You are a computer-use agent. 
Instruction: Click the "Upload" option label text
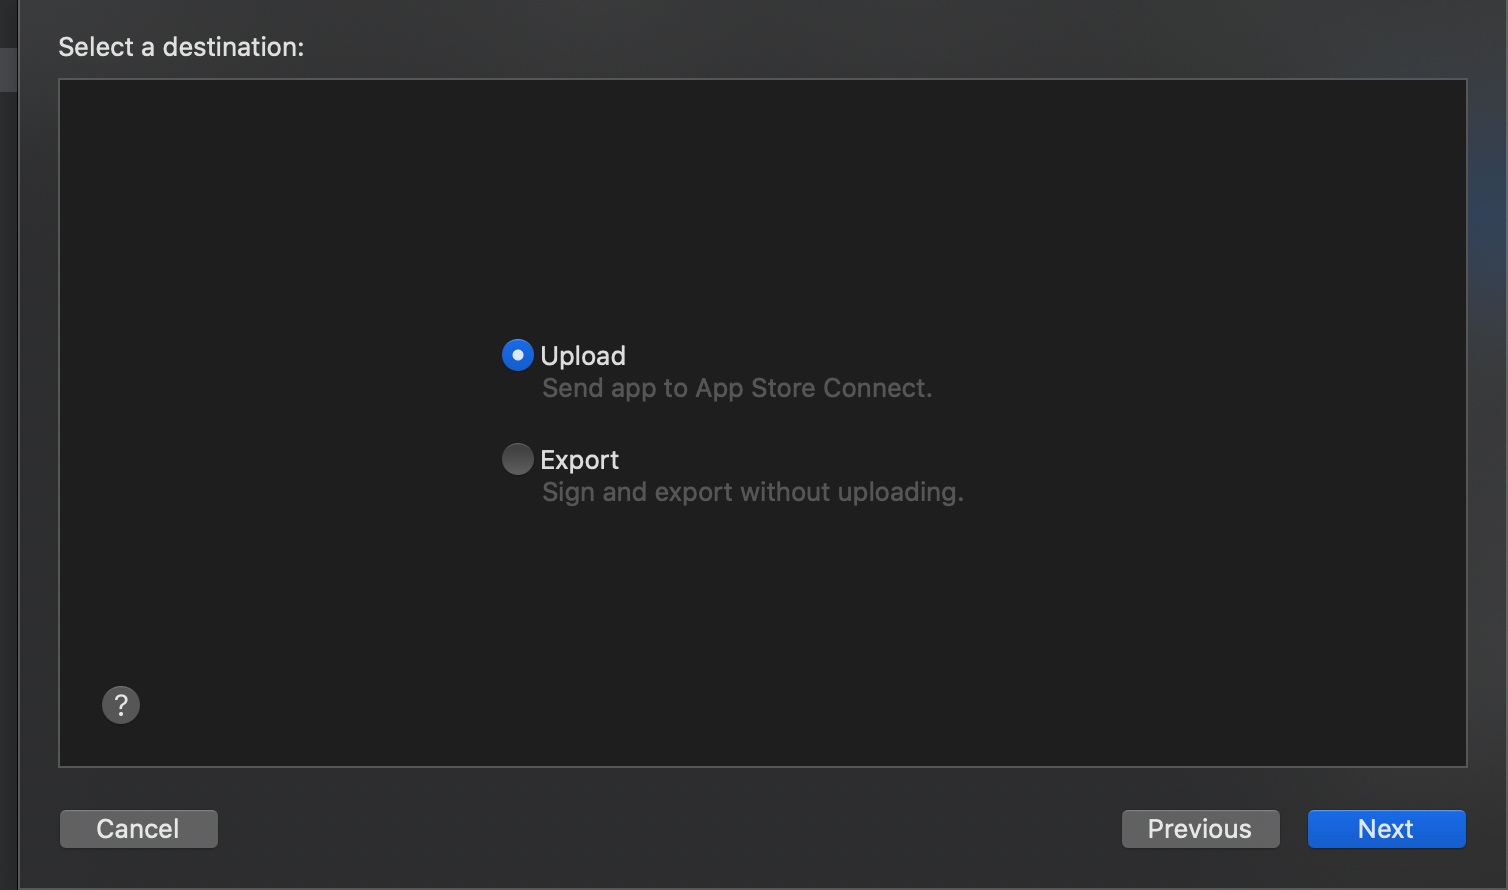583,356
